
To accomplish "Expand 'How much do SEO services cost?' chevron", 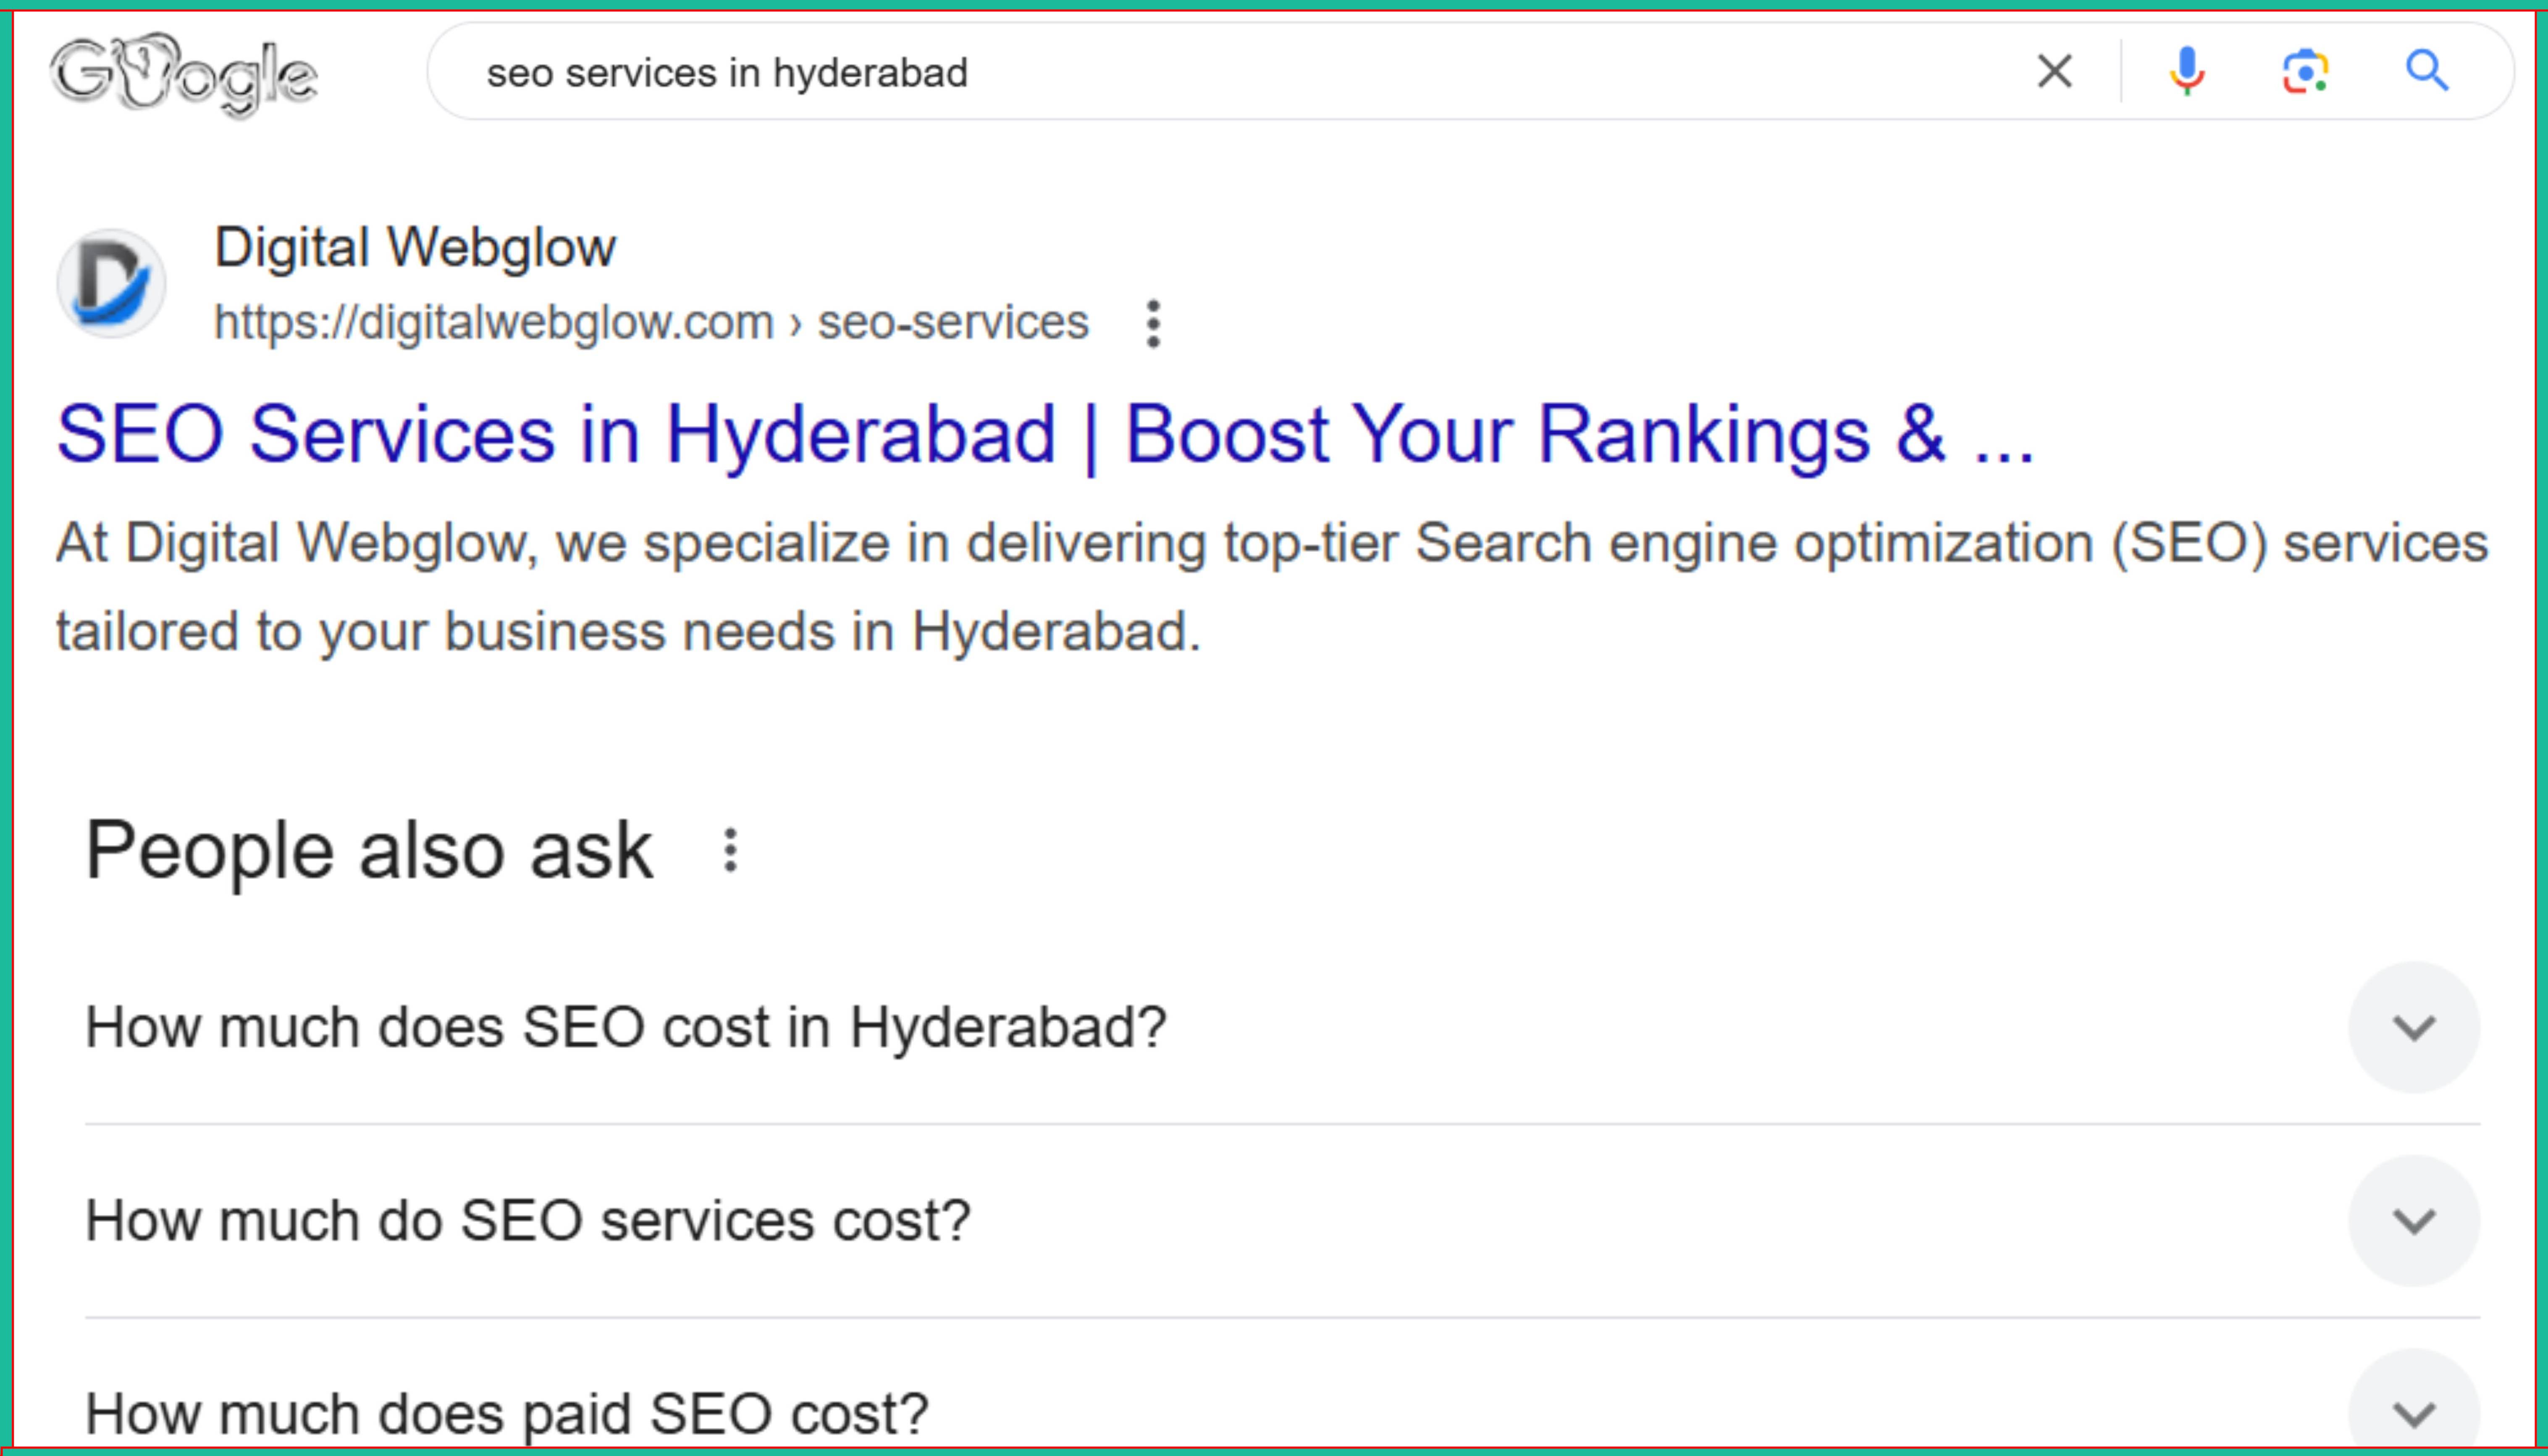I will coord(2414,1221).
